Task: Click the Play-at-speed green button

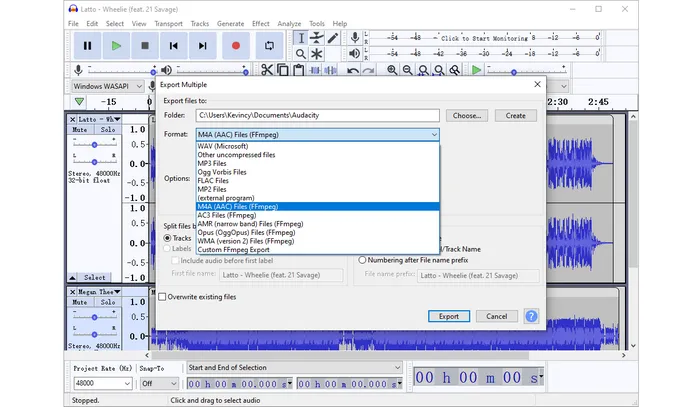Action: click(476, 70)
